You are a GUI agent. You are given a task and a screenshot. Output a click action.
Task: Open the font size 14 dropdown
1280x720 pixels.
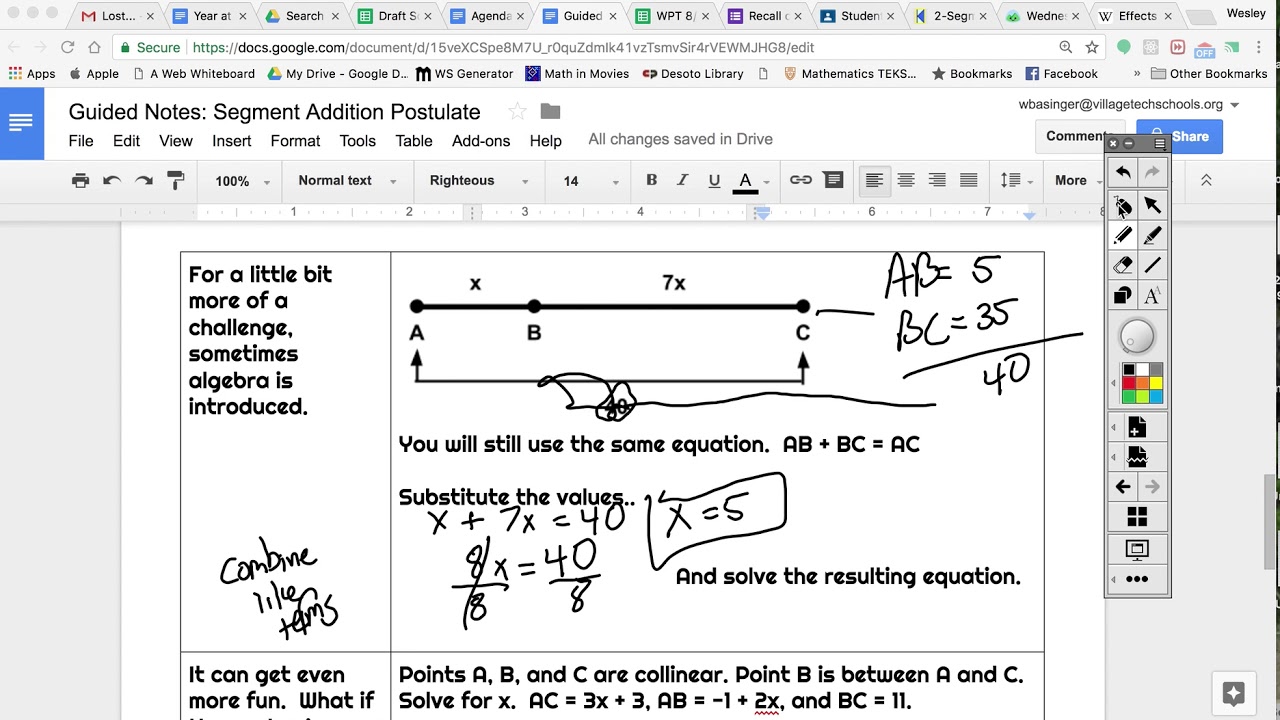(590, 181)
